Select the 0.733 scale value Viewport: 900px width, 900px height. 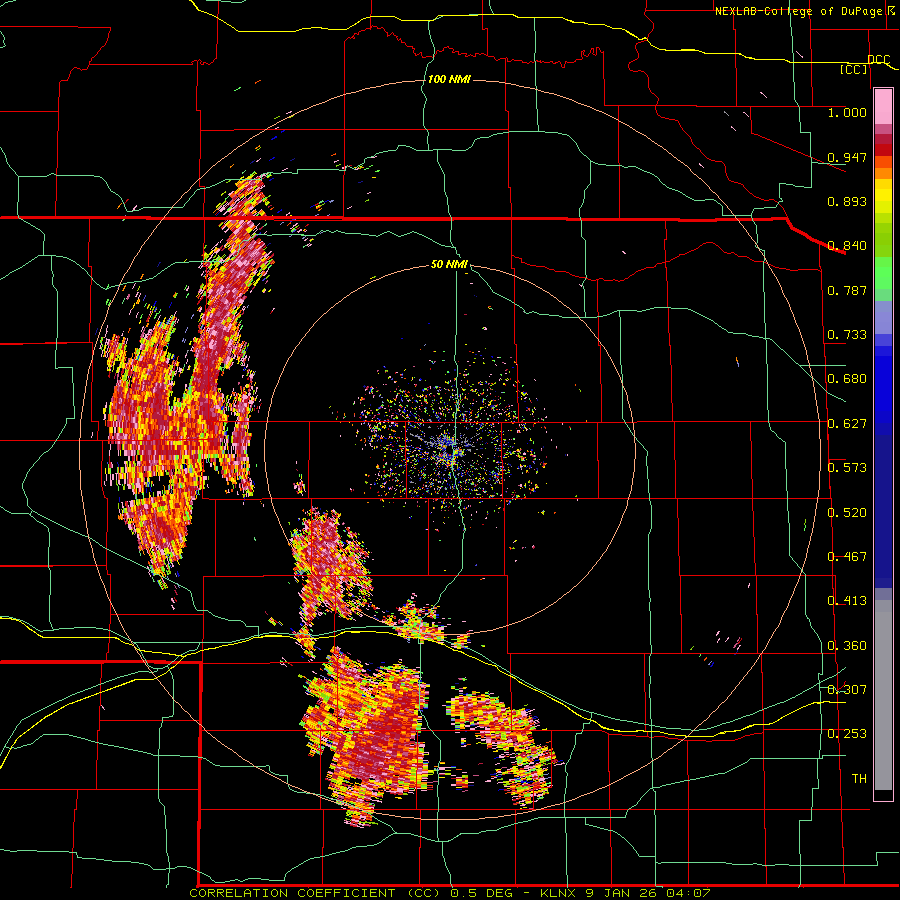(x=847, y=335)
